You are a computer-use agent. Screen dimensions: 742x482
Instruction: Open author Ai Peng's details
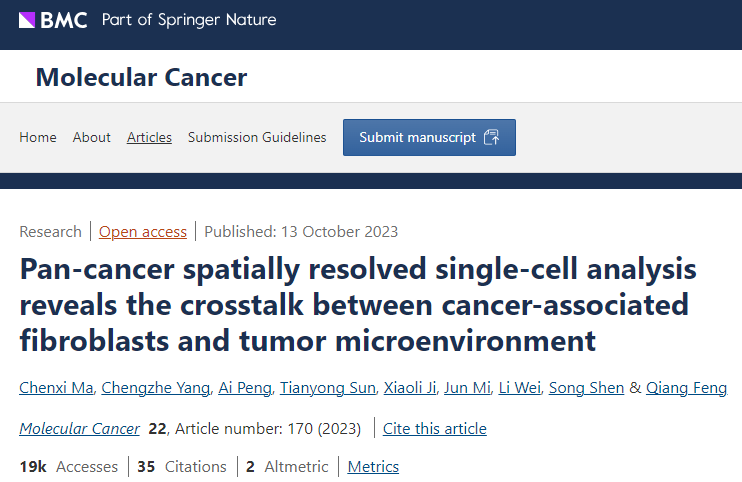pos(245,388)
